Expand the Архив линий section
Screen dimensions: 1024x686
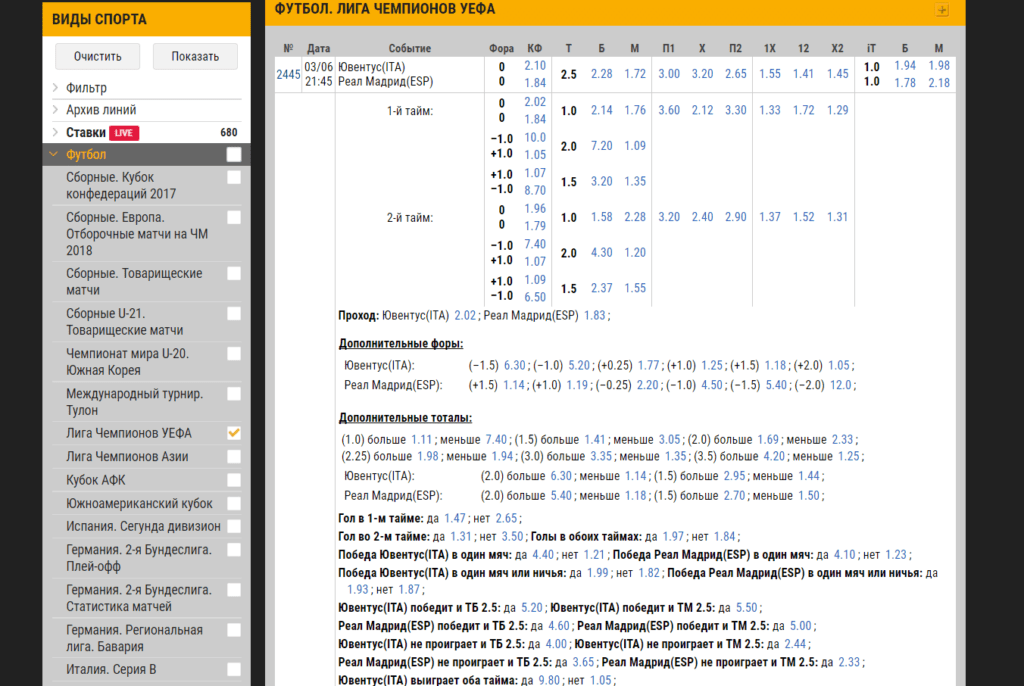coord(101,110)
